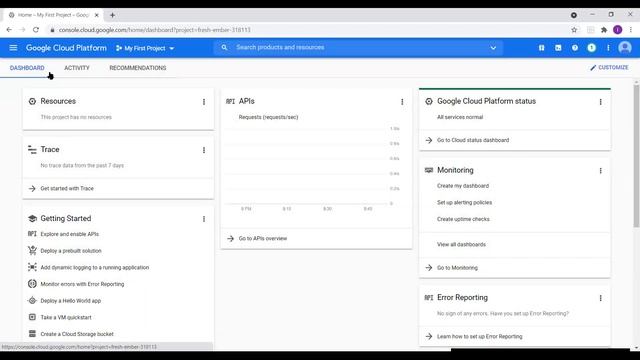
Task: Activate Cloud Shell icon
Action: tap(558, 48)
